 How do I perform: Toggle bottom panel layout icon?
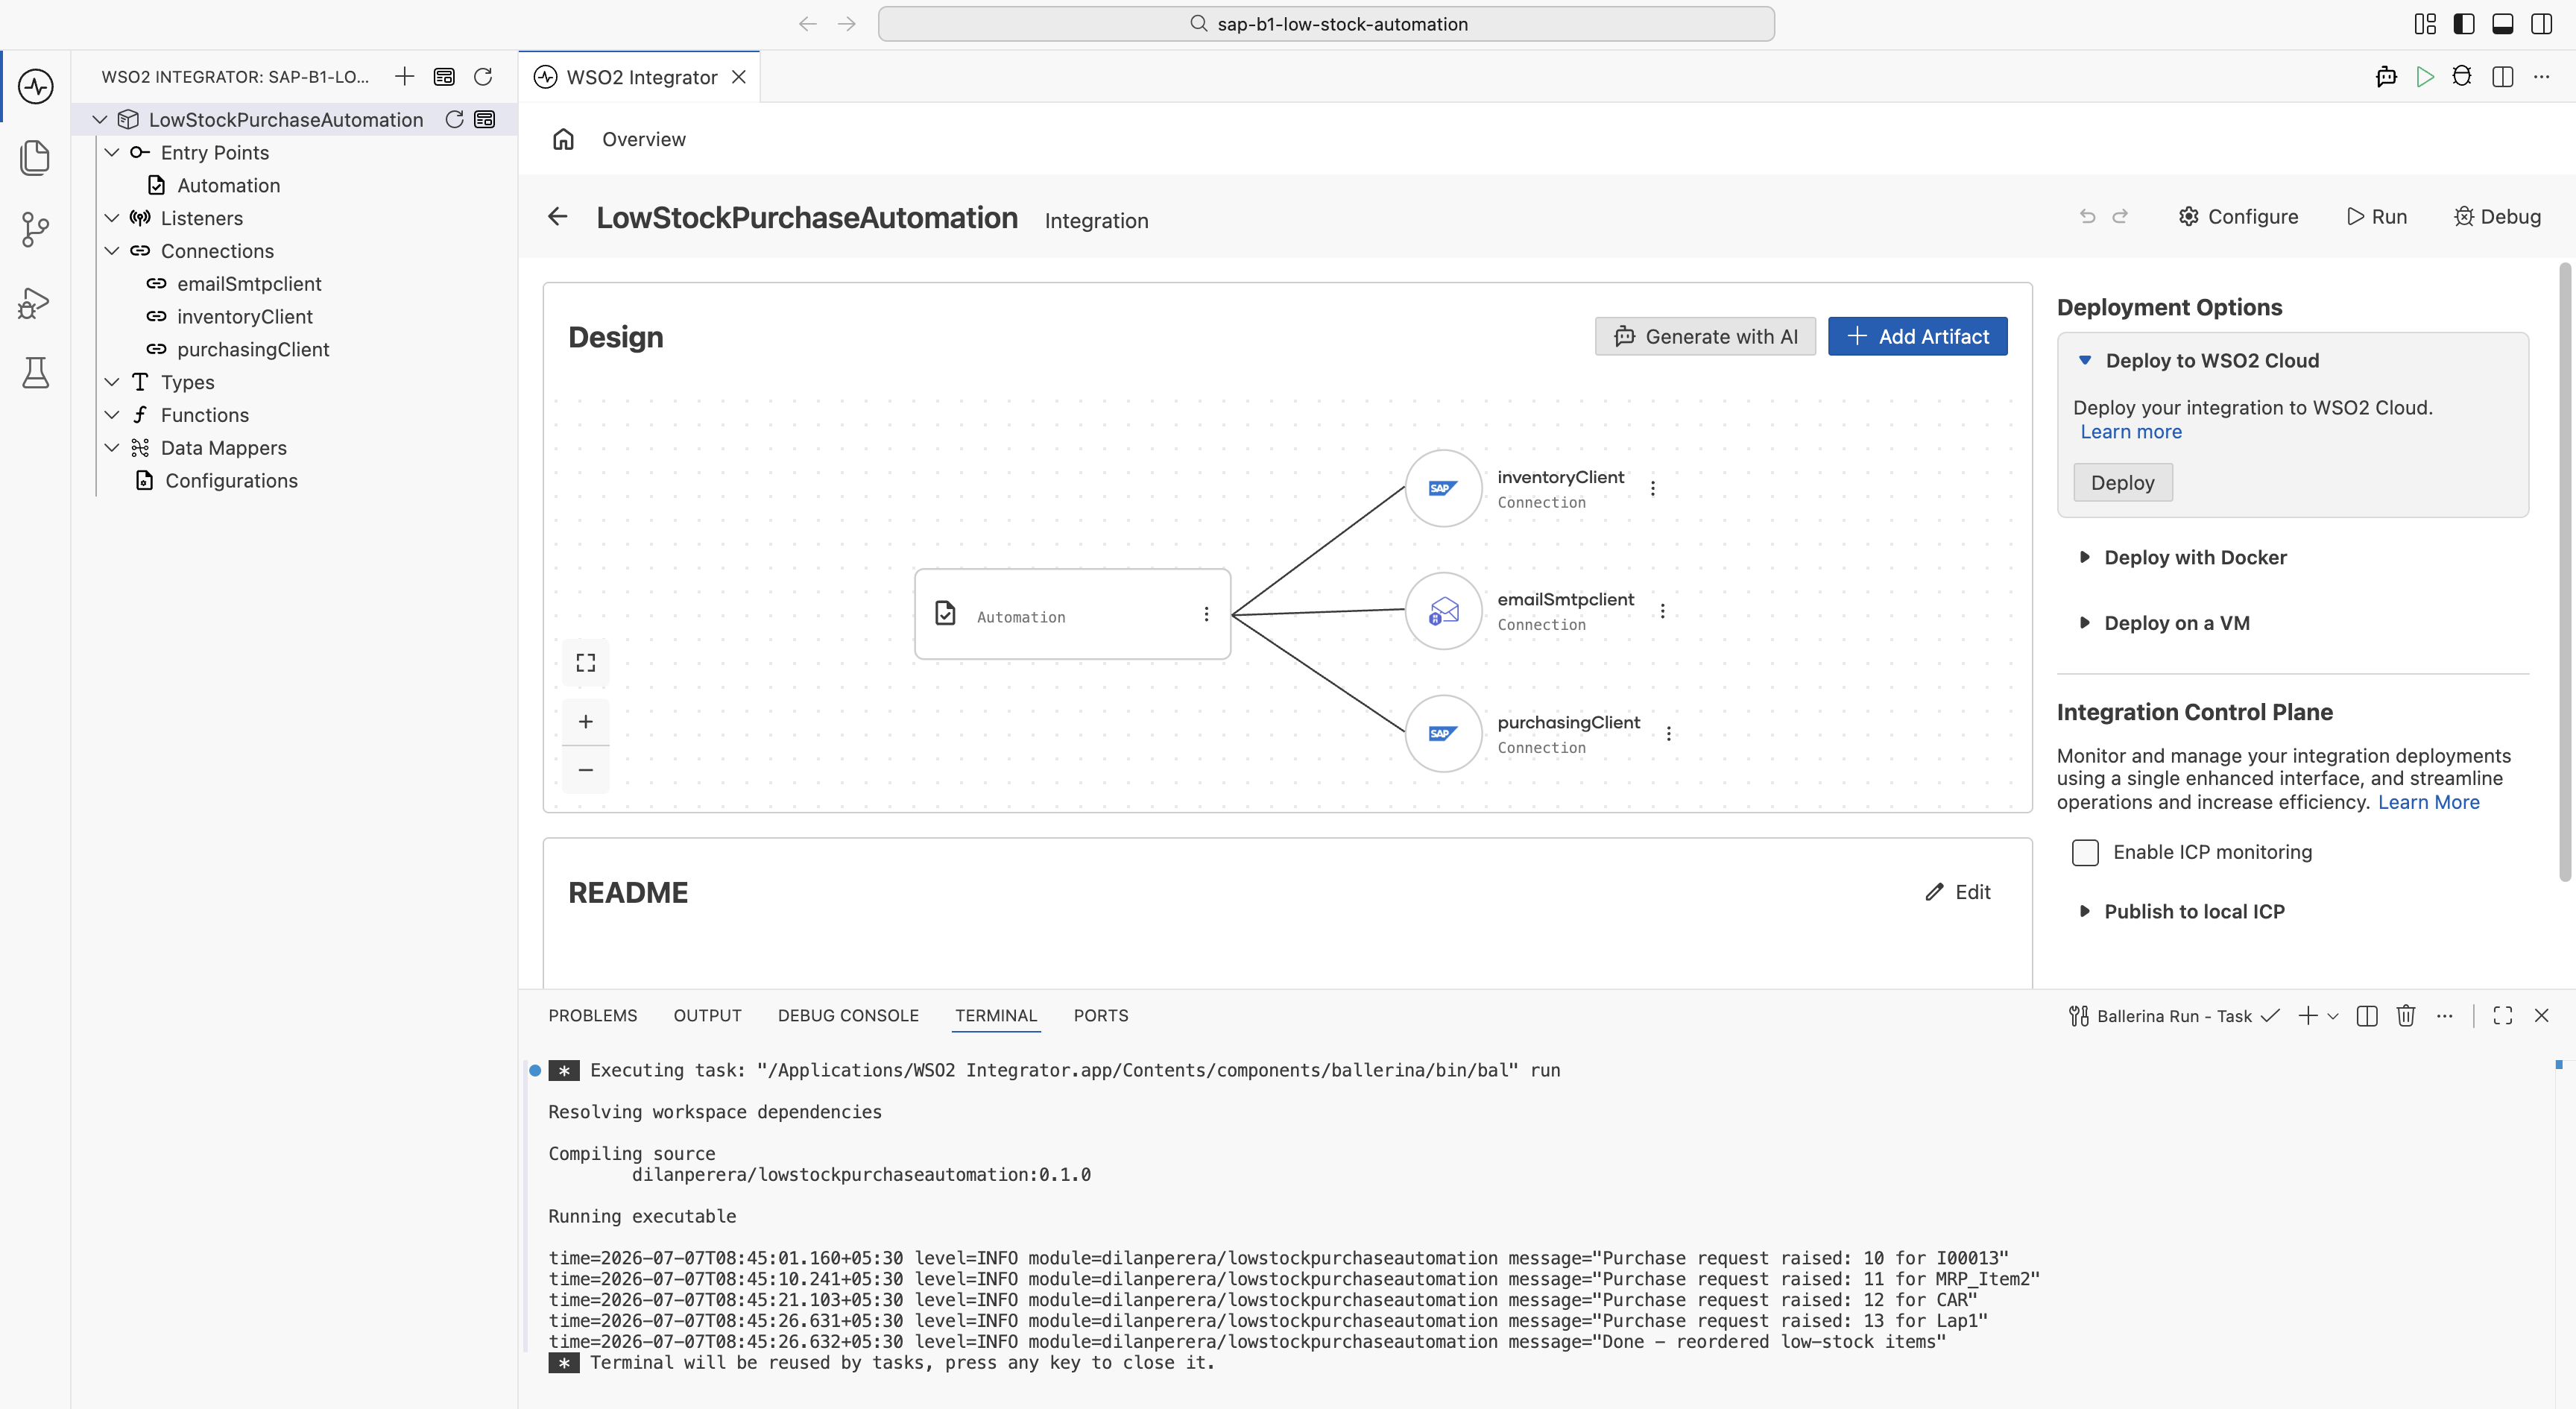click(2503, 24)
